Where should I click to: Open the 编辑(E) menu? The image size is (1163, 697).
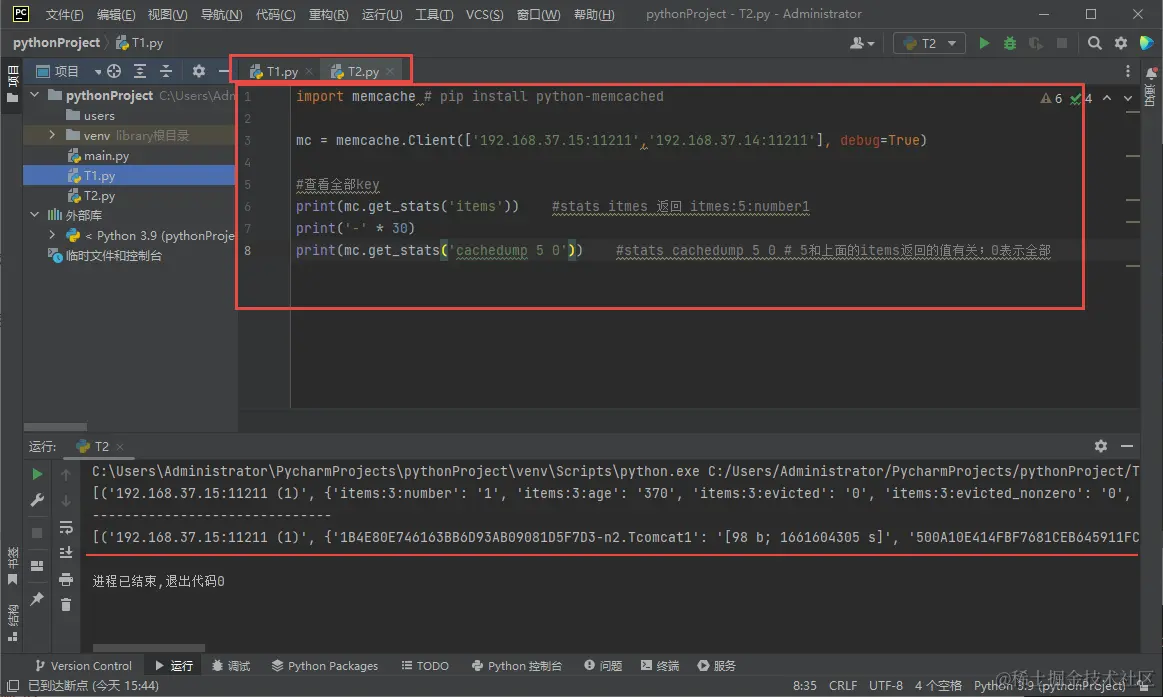pyautogui.click(x=116, y=14)
